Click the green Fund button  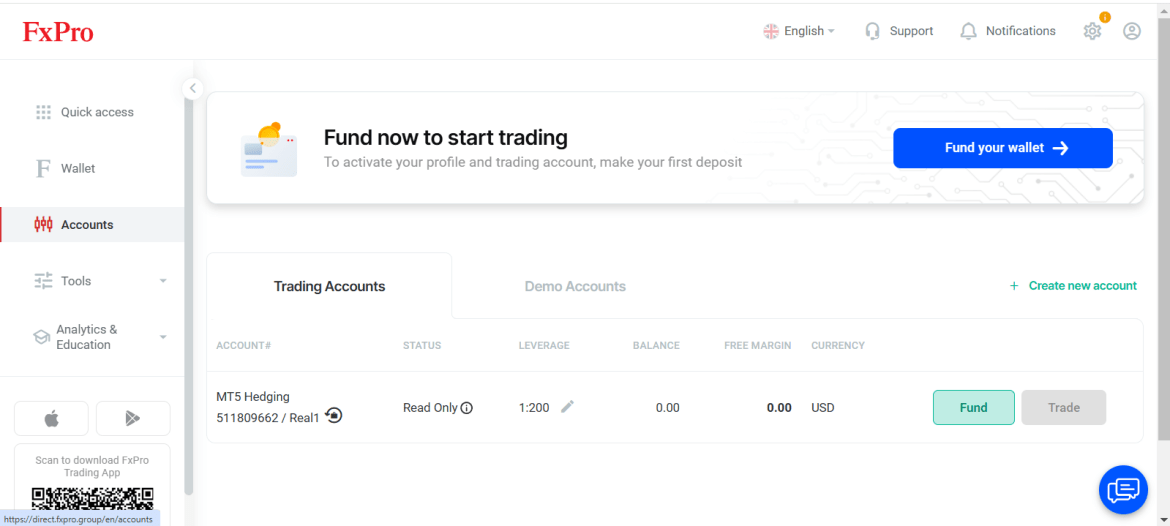(x=974, y=407)
